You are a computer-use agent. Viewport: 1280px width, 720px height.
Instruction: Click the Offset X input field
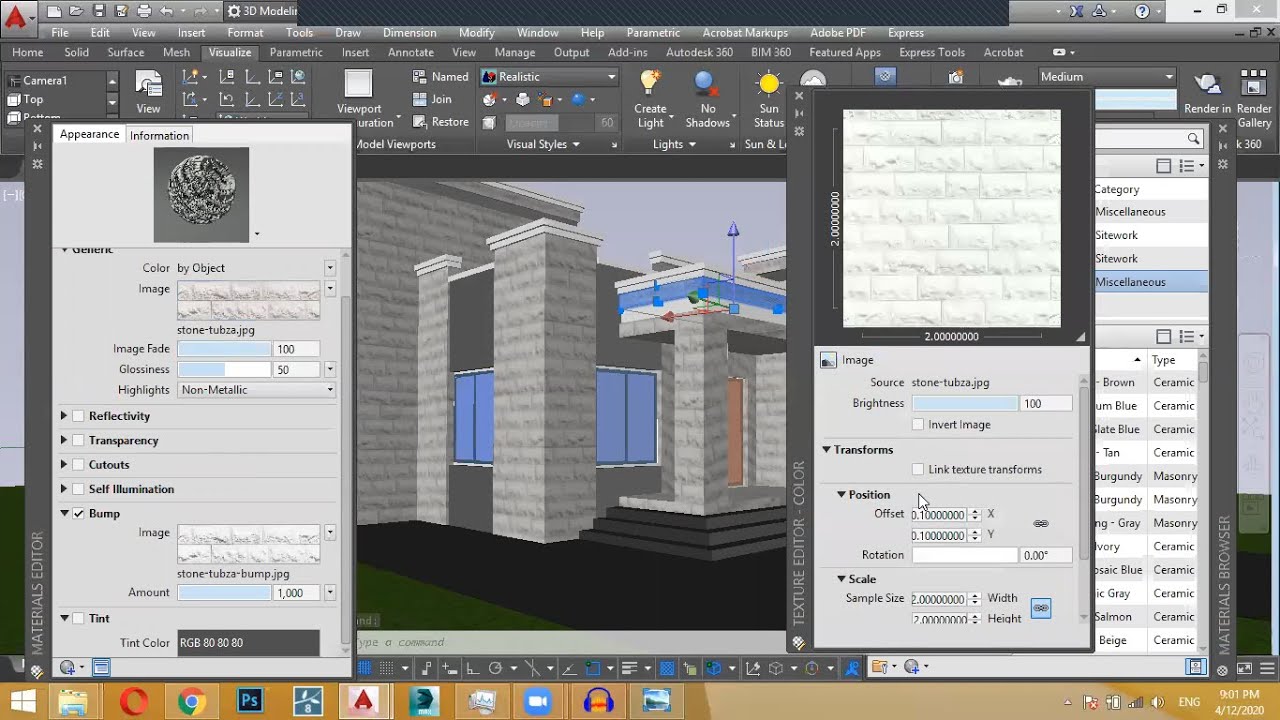938,515
